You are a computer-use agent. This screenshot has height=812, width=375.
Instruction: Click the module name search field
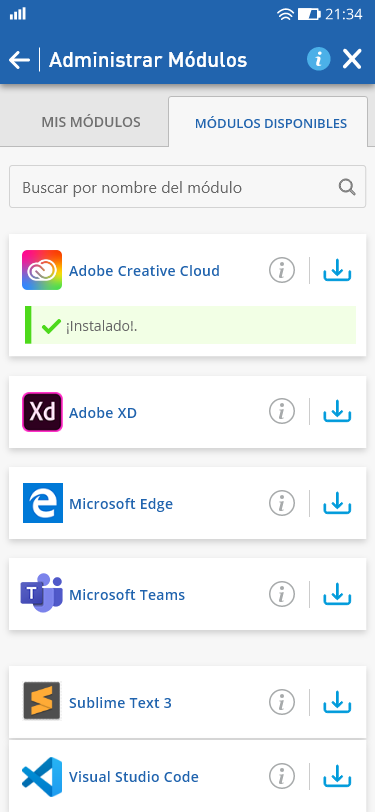(x=188, y=187)
